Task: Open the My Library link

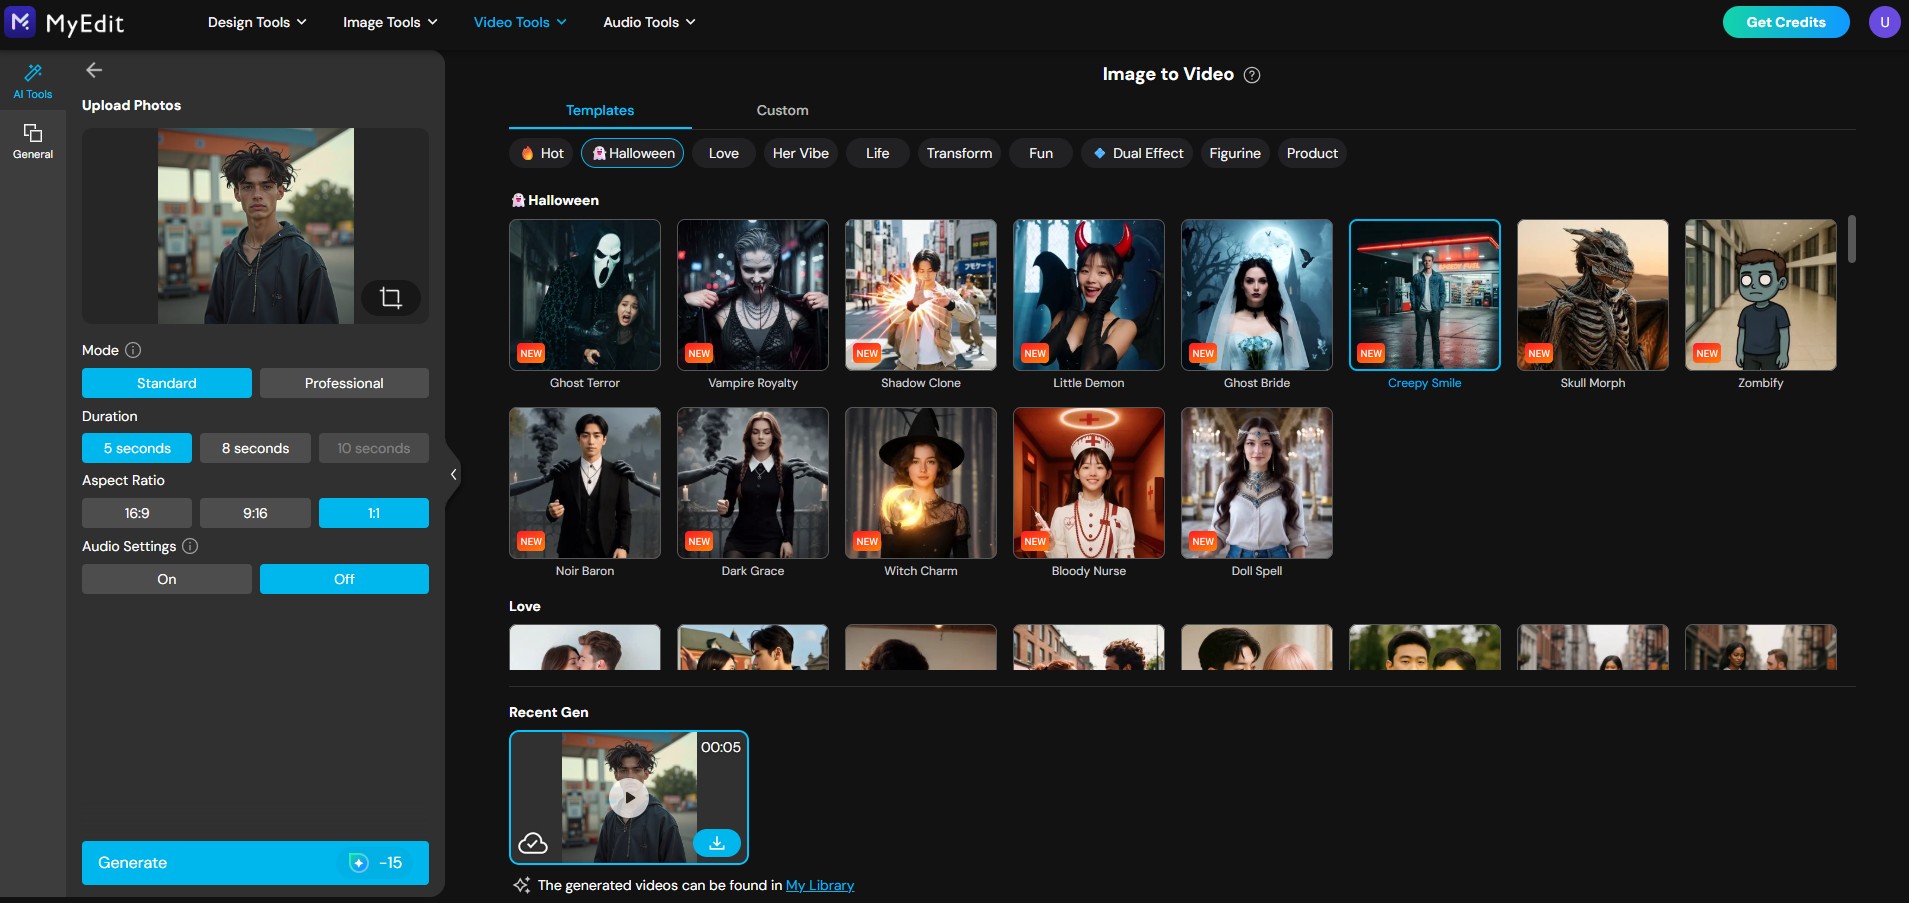Action: 820,885
